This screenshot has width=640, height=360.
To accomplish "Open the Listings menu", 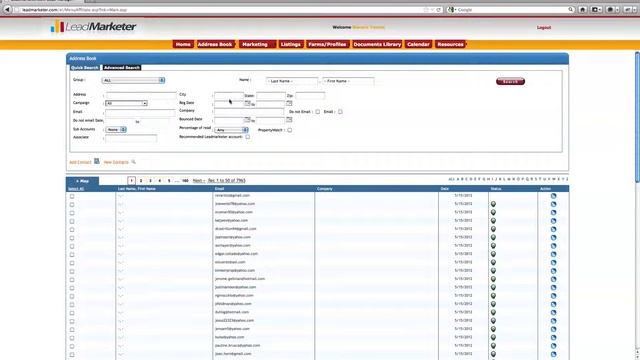I will tap(291, 44).
